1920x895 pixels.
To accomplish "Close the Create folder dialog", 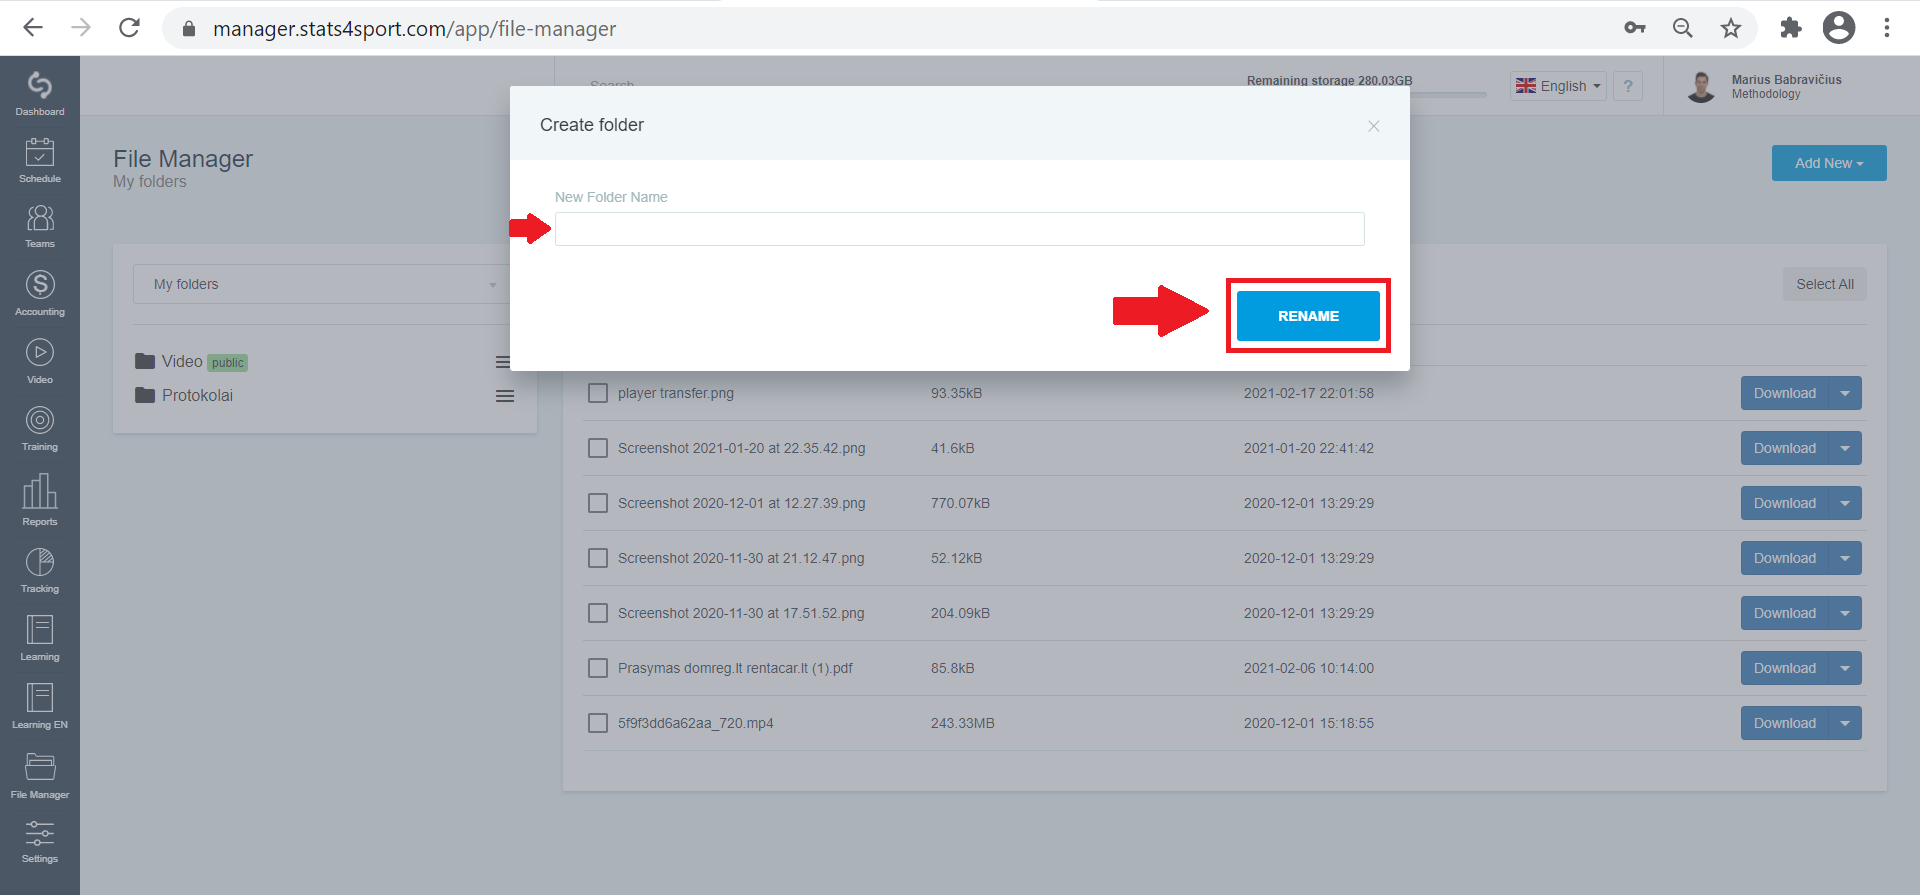I will [x=1374, y=126].
